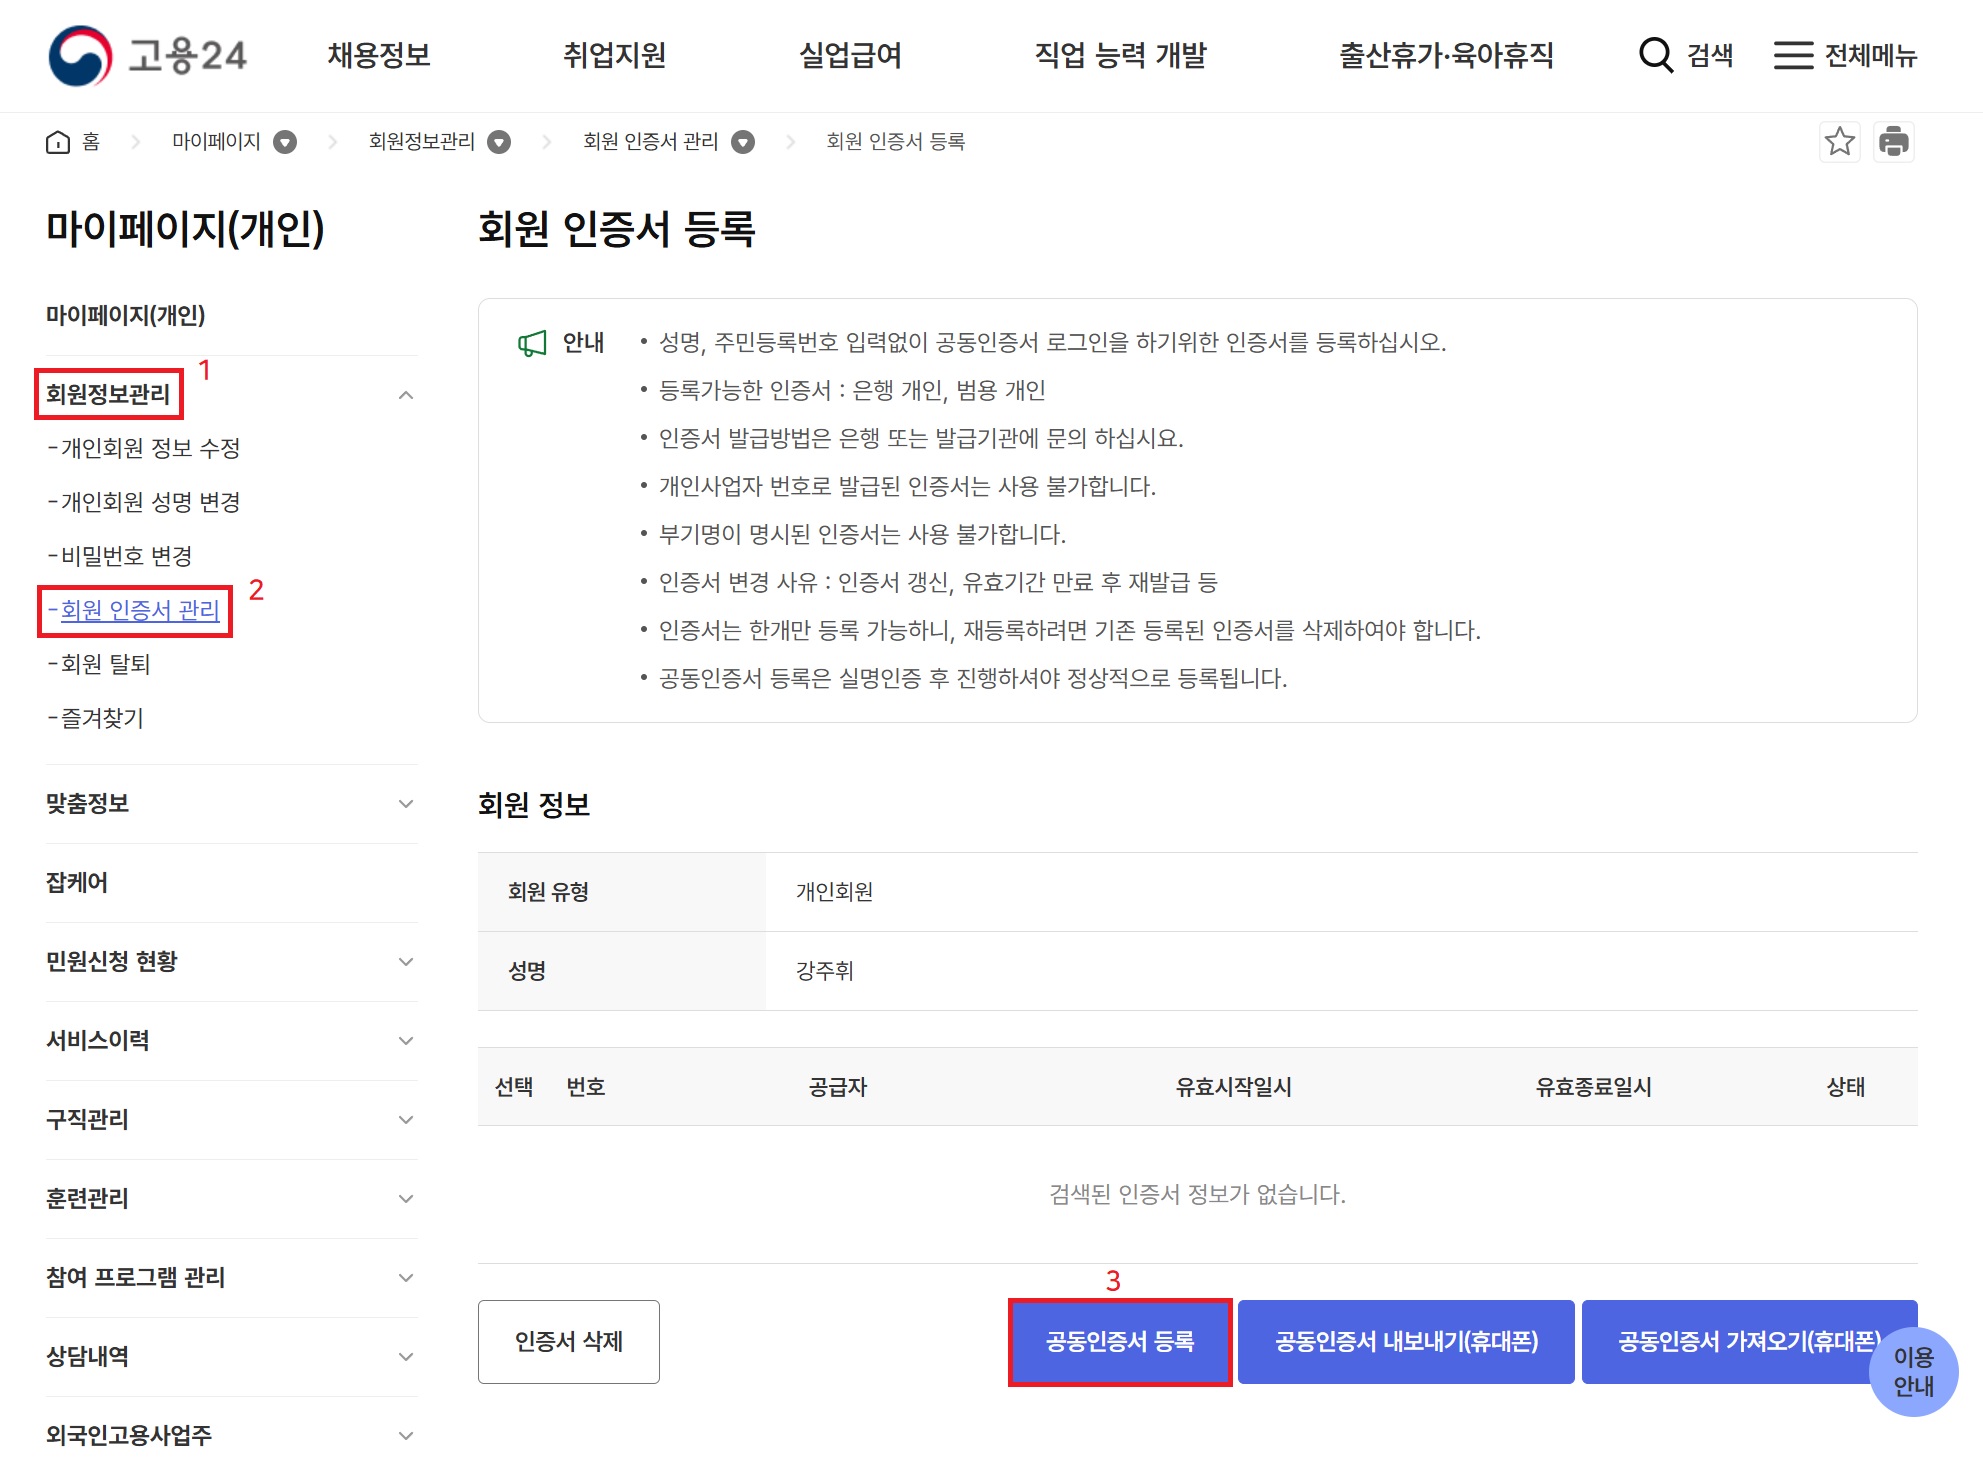Click the favorite star icon
The width and height of the screenshot is (1983, 1474).
(x=1839, y=142)
